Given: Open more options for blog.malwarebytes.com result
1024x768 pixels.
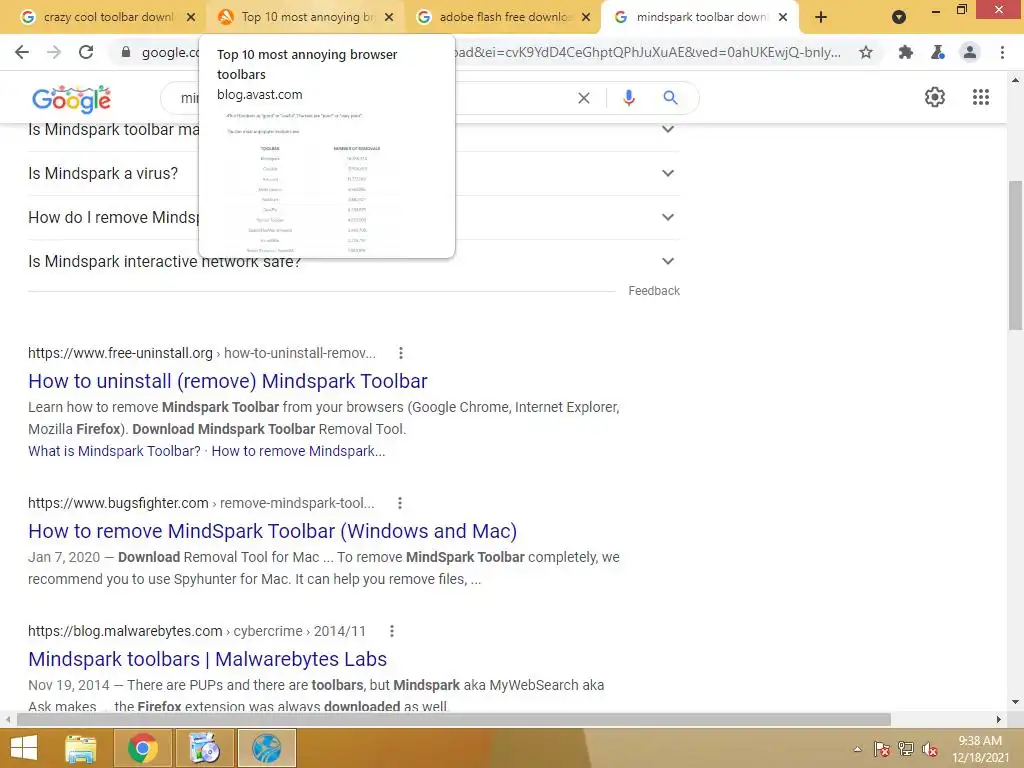Looking at the screenshot, I should (x=392, y=632).
